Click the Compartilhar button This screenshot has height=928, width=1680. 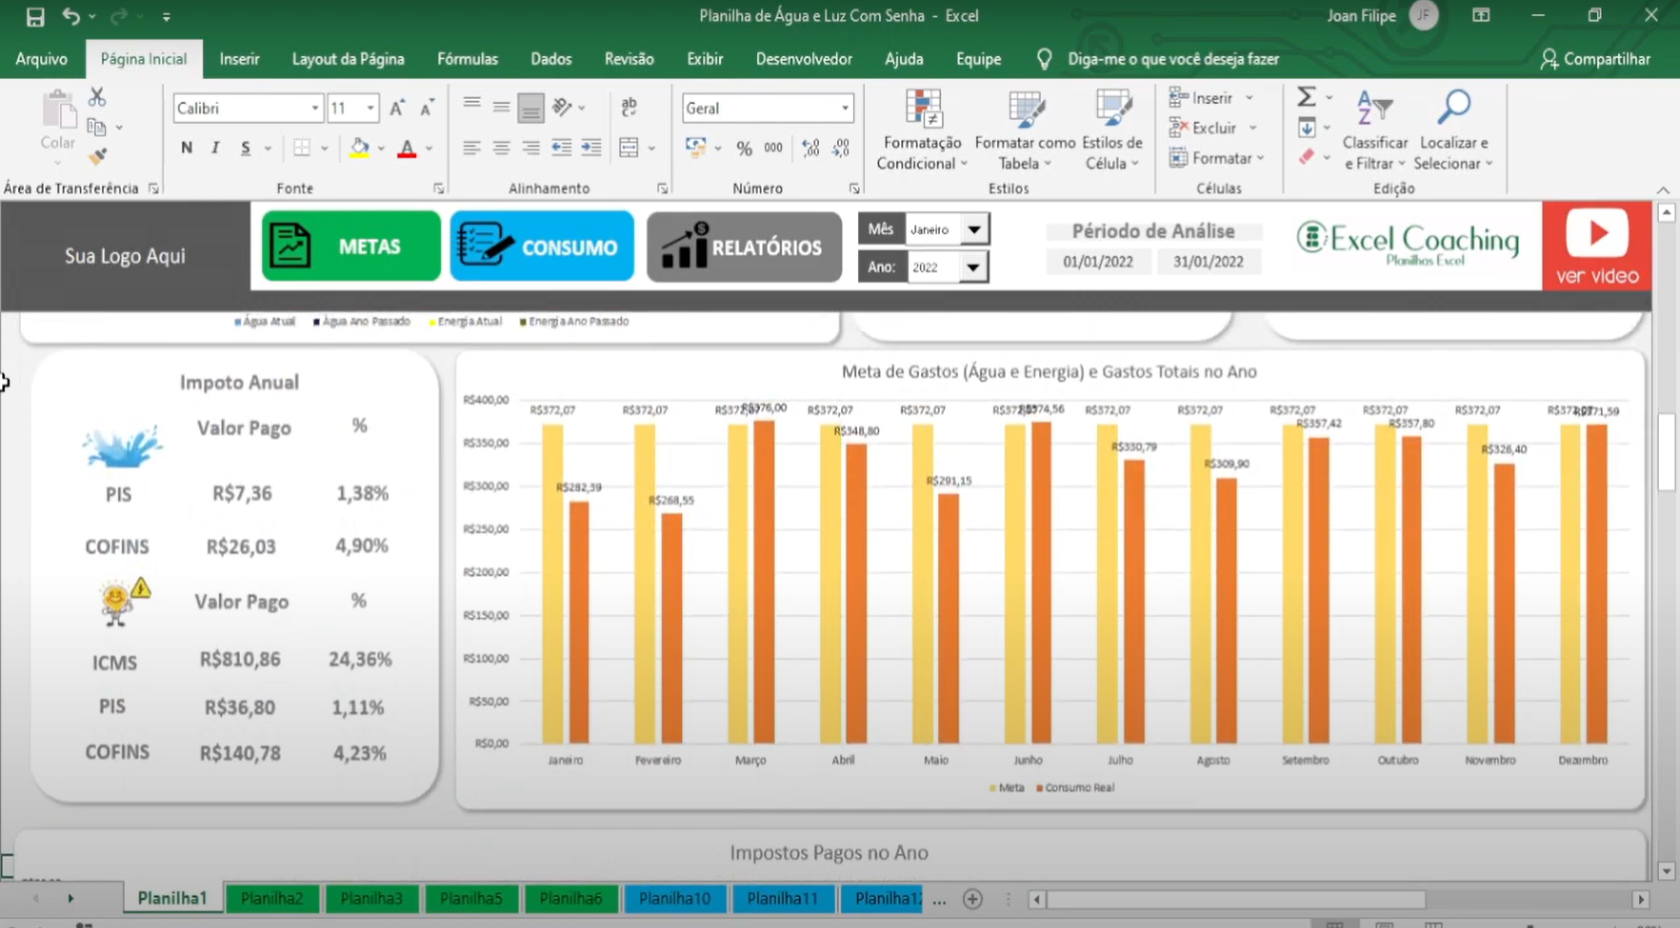[1595, 59]
